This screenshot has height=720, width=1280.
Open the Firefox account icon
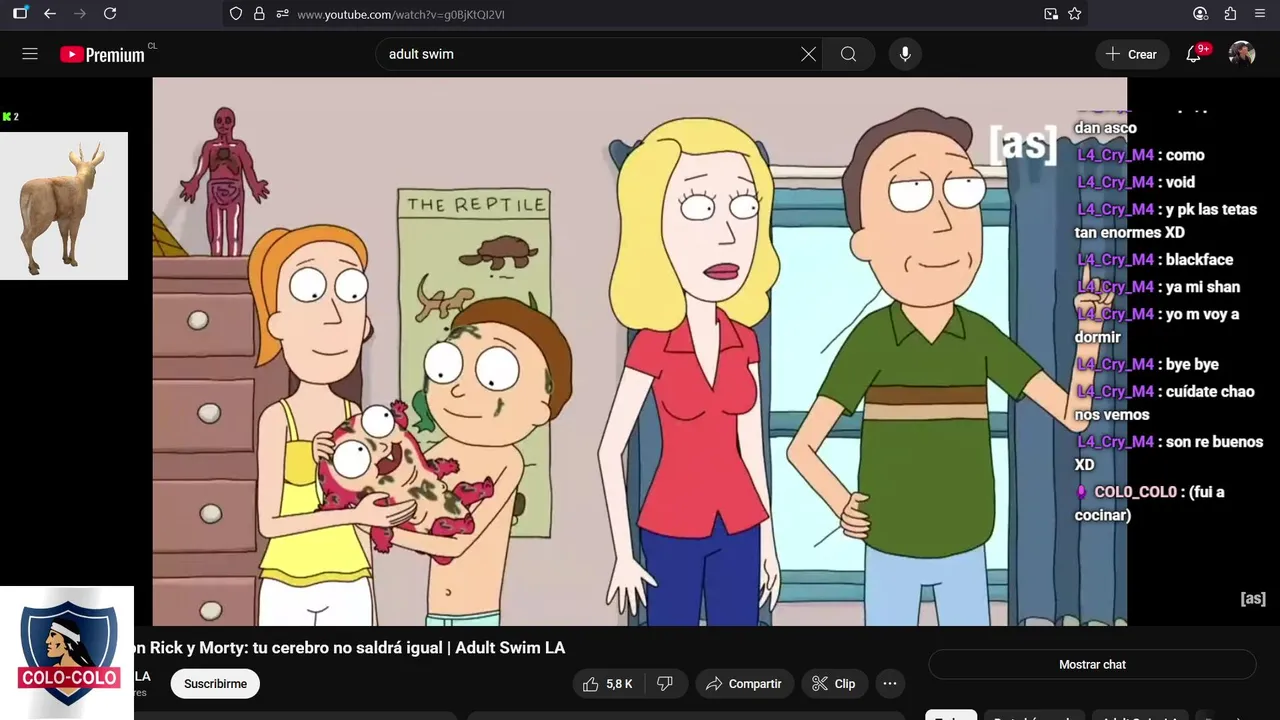pyautogui.click(x=1200, y=14)
